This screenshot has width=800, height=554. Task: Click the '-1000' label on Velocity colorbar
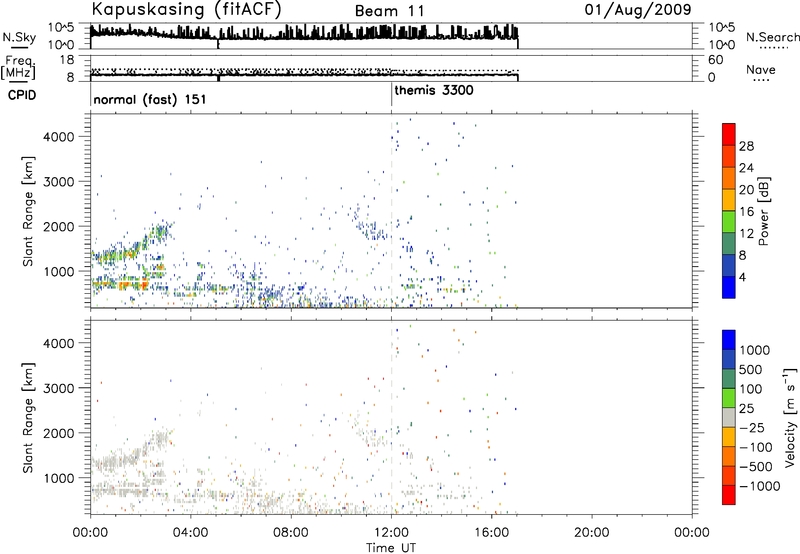(x=760, y=486)
